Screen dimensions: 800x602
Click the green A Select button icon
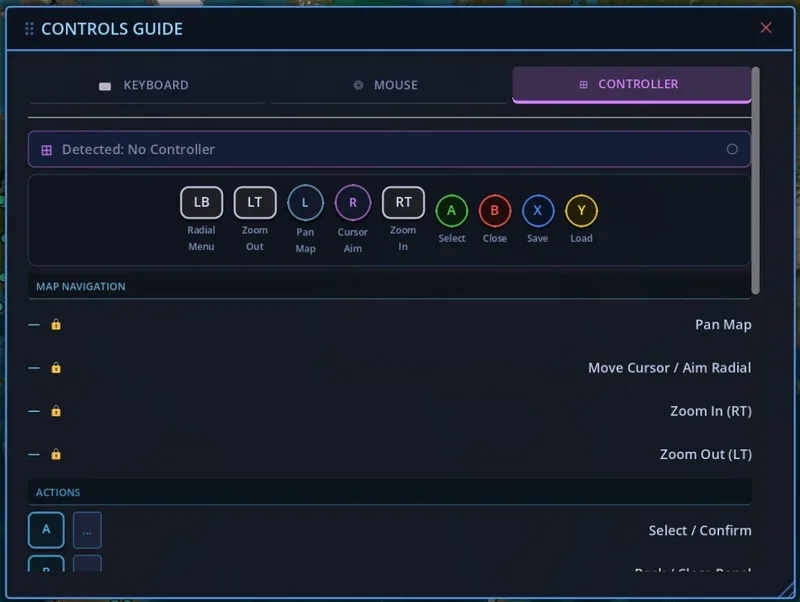[452, 211]
